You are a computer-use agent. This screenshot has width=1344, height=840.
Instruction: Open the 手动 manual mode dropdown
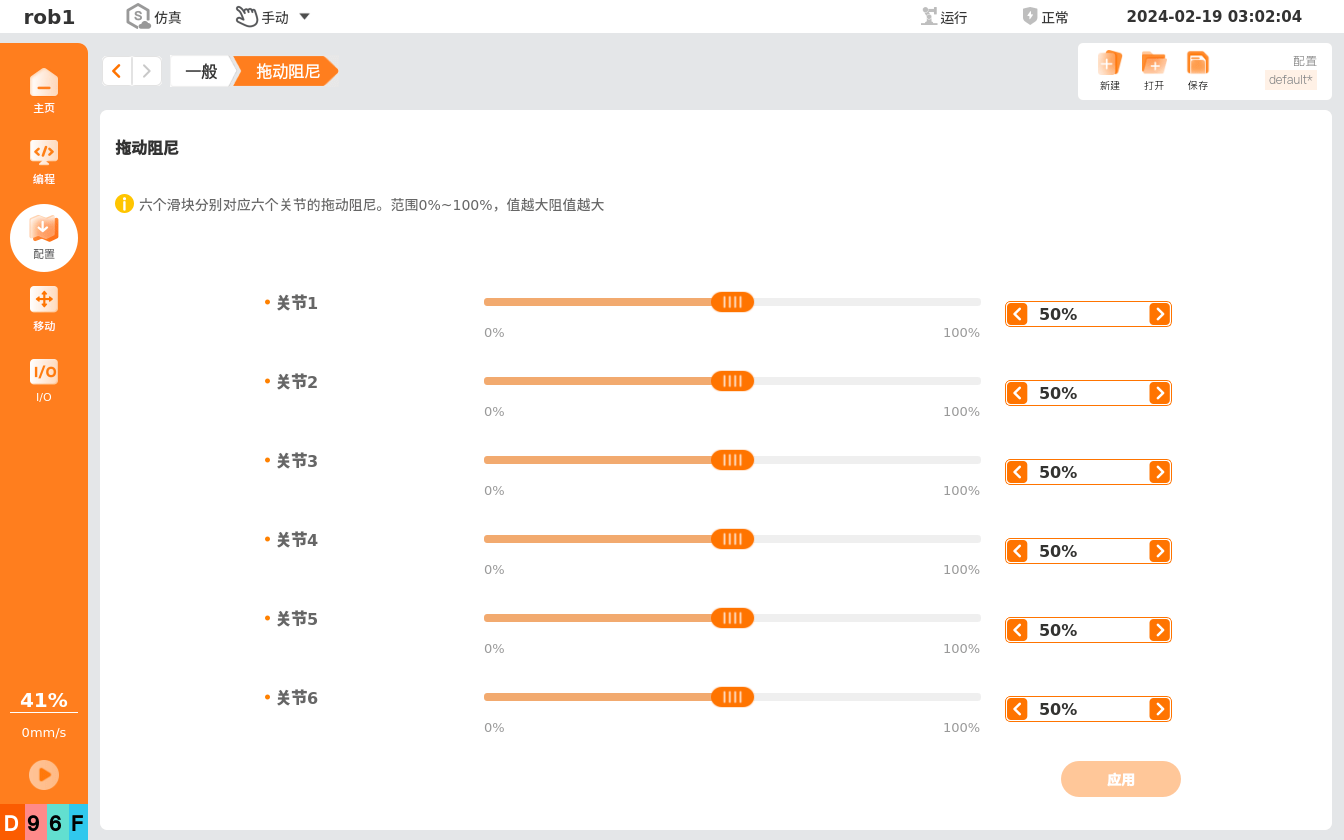pos(273,16)
